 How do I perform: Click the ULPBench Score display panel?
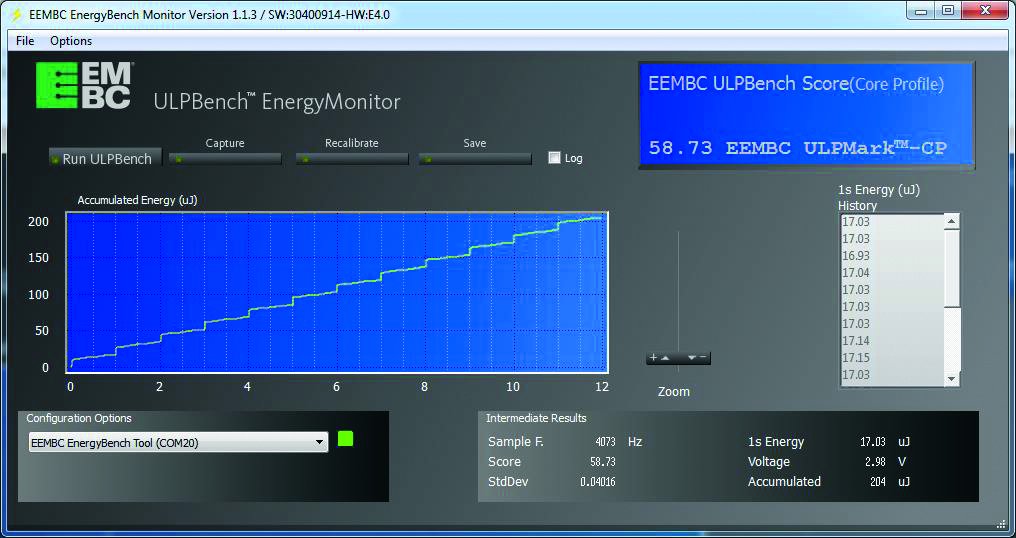(x=806, y=116)
